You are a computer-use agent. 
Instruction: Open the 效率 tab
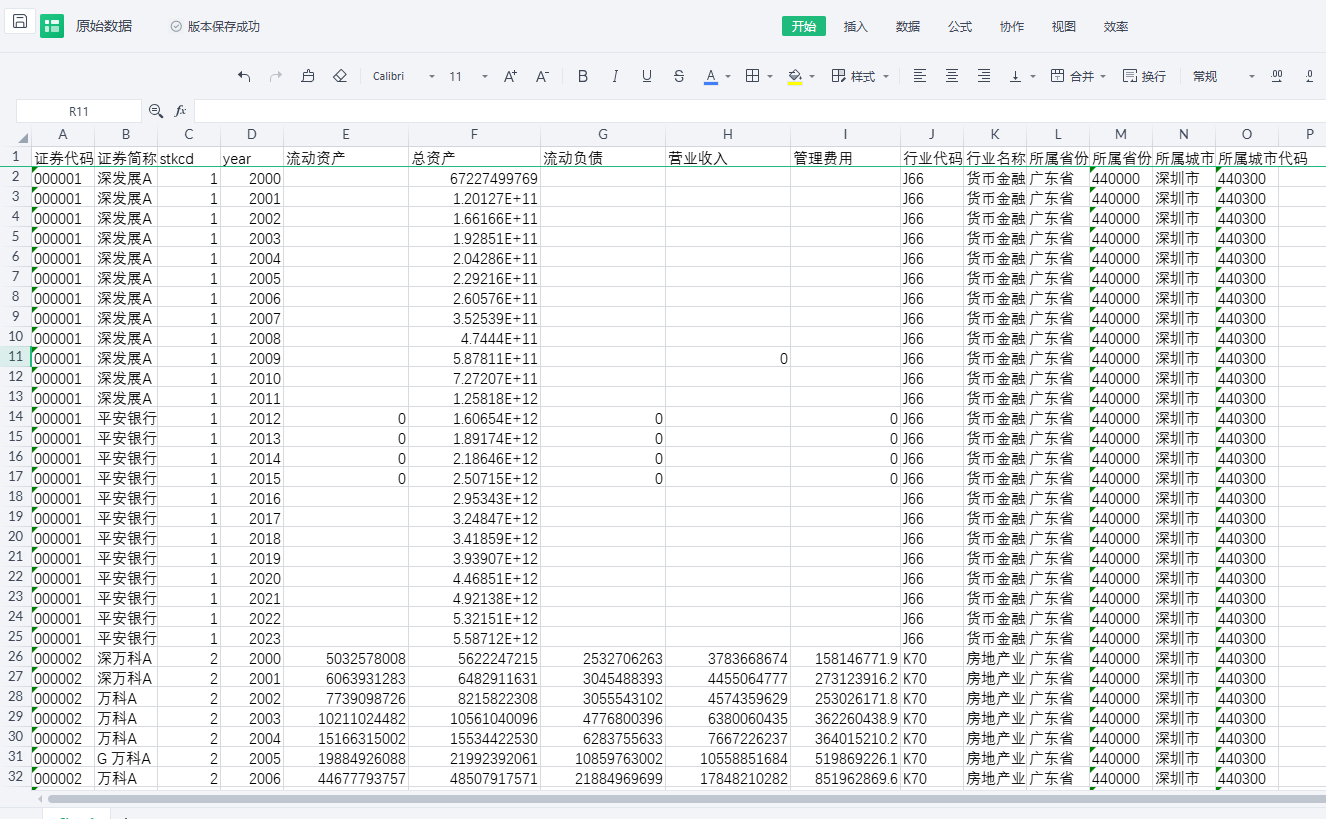coord(1116,26)
